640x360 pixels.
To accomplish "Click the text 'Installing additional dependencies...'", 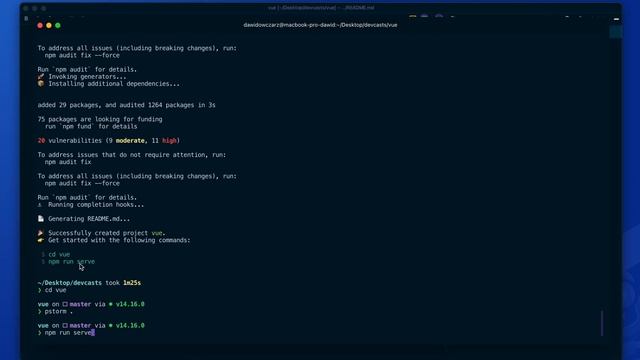I will click(114, 84).
